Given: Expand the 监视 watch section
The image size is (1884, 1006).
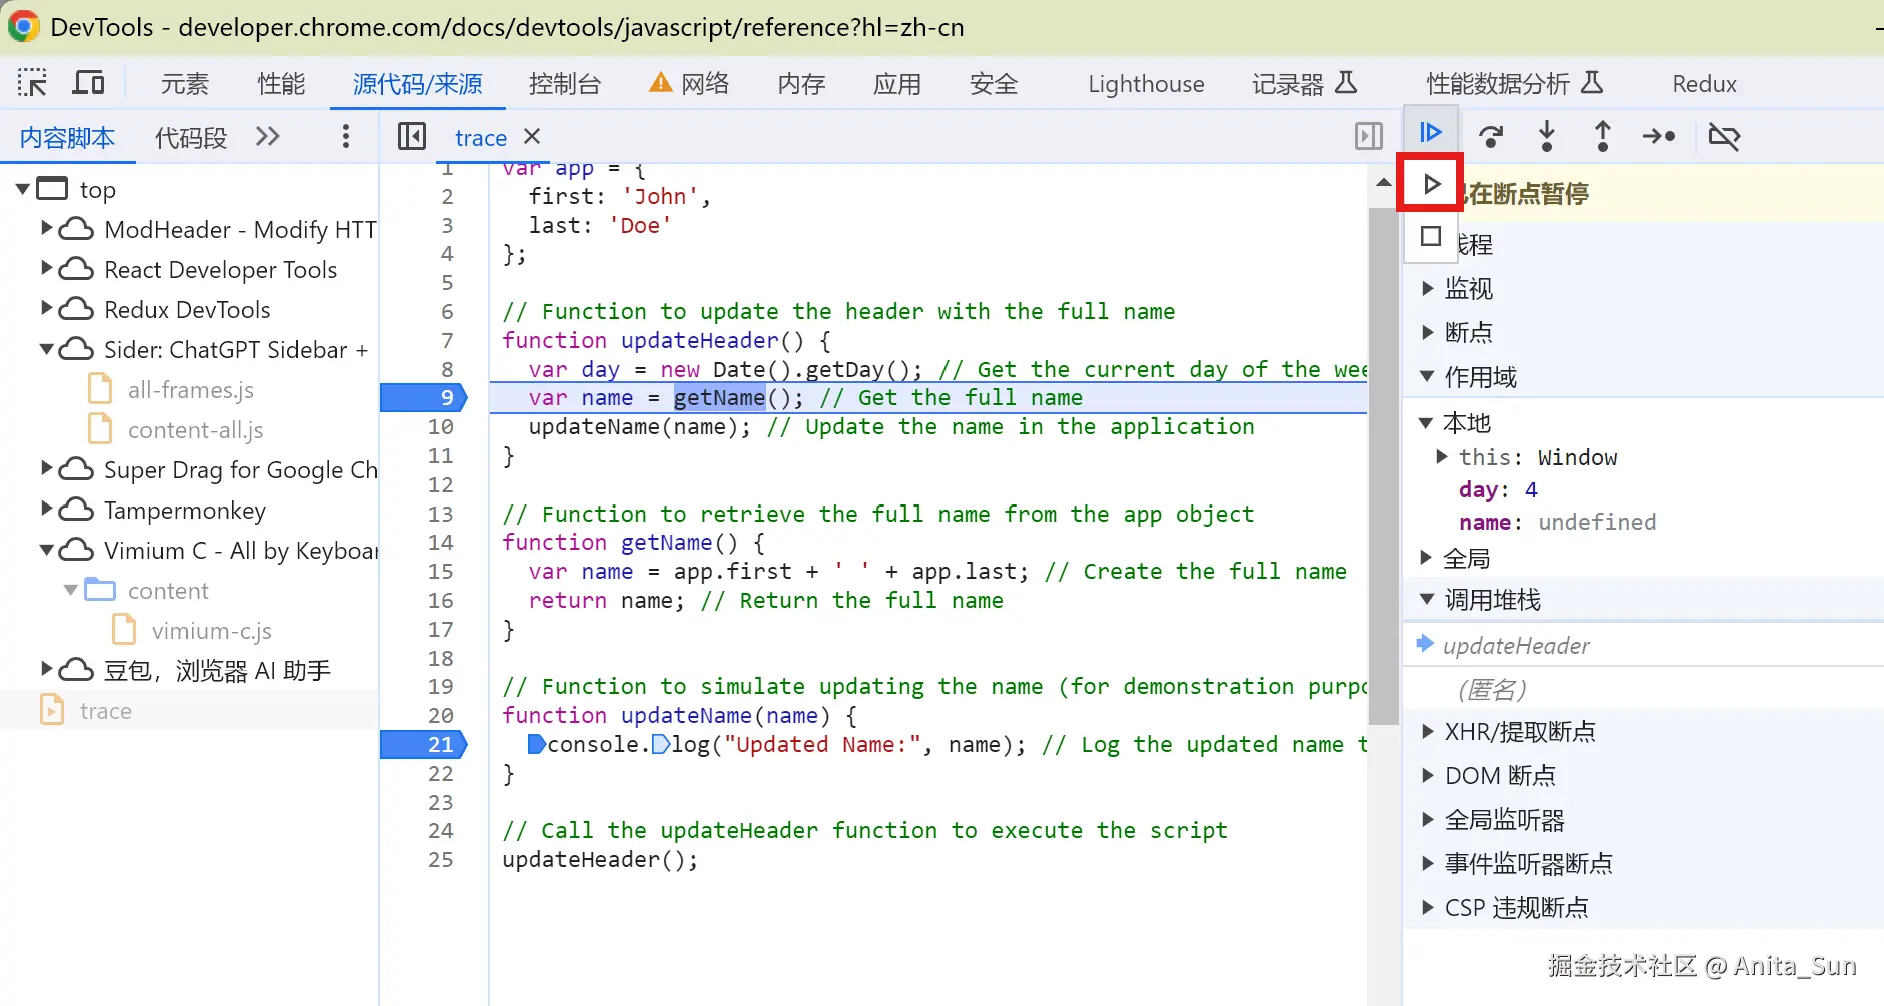Looking at the screenshot, I should tap(1427, 288).
